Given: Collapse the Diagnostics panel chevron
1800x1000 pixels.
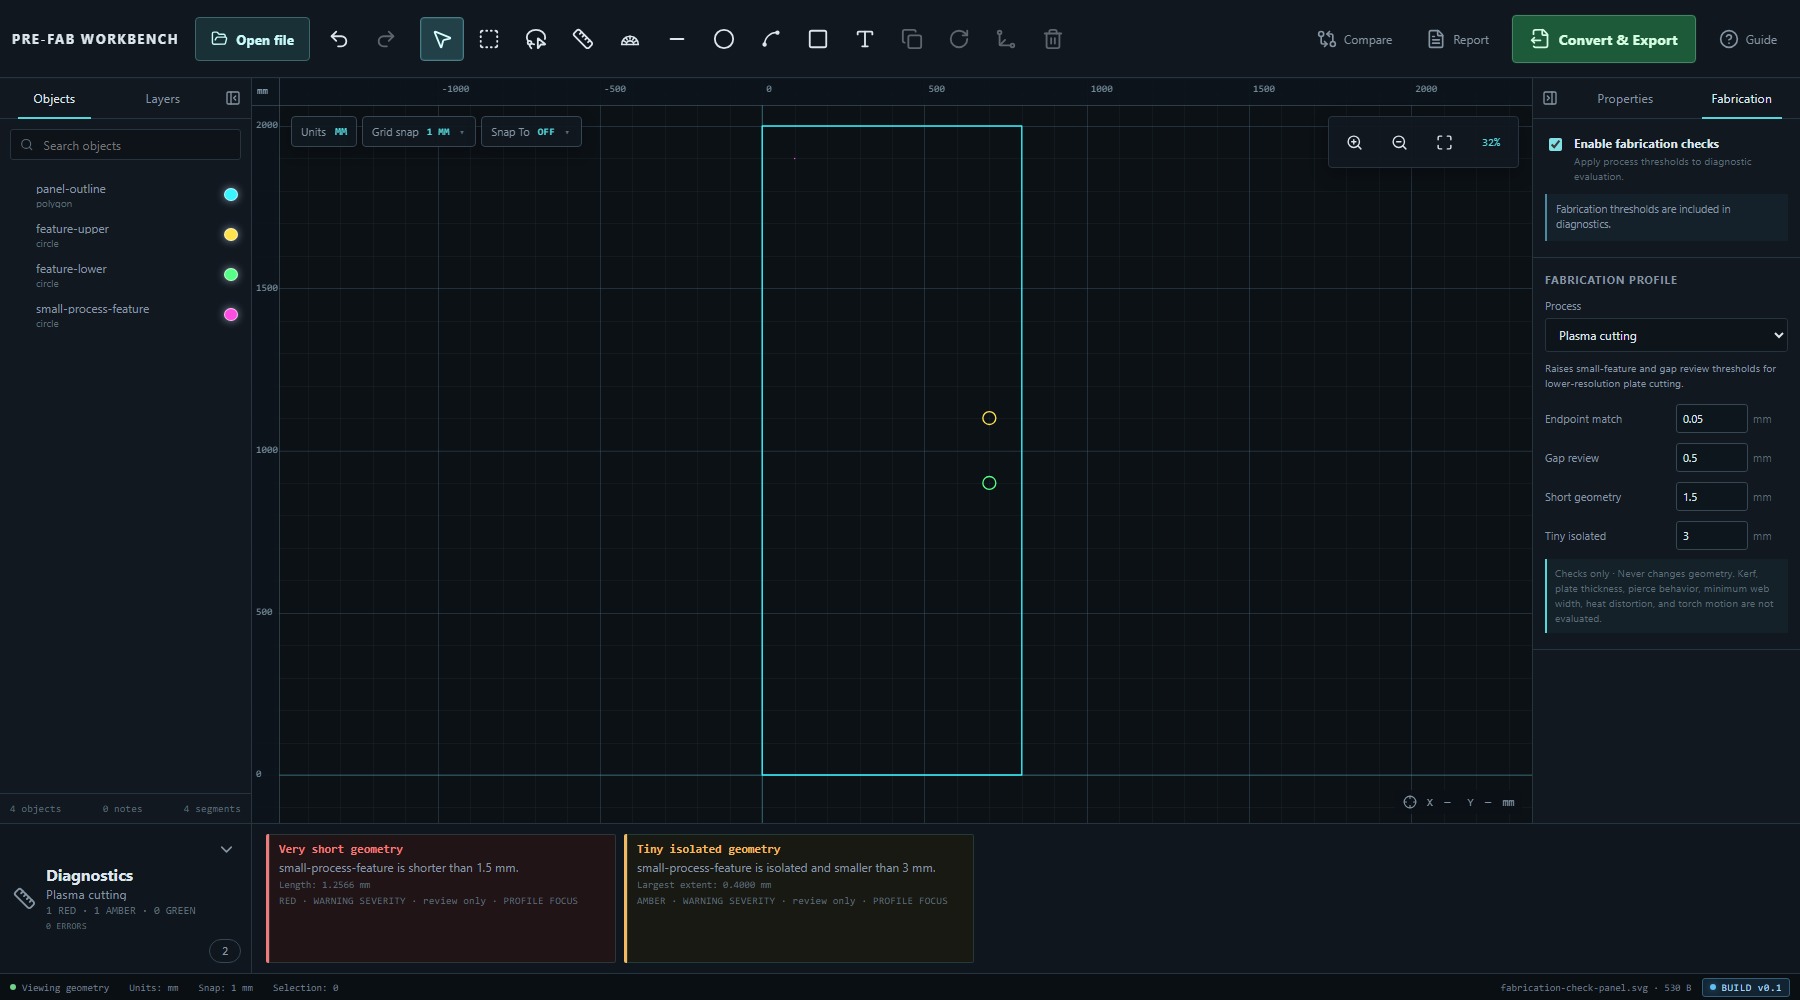Looking at the screenshot, I should [226, 849].
